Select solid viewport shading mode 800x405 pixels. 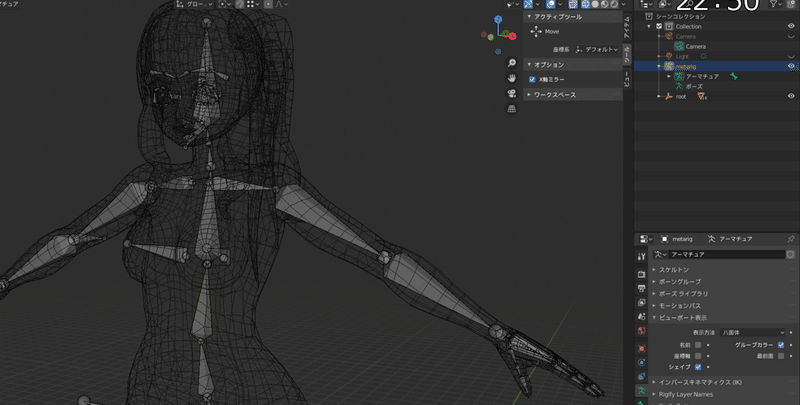pos(595,4)
